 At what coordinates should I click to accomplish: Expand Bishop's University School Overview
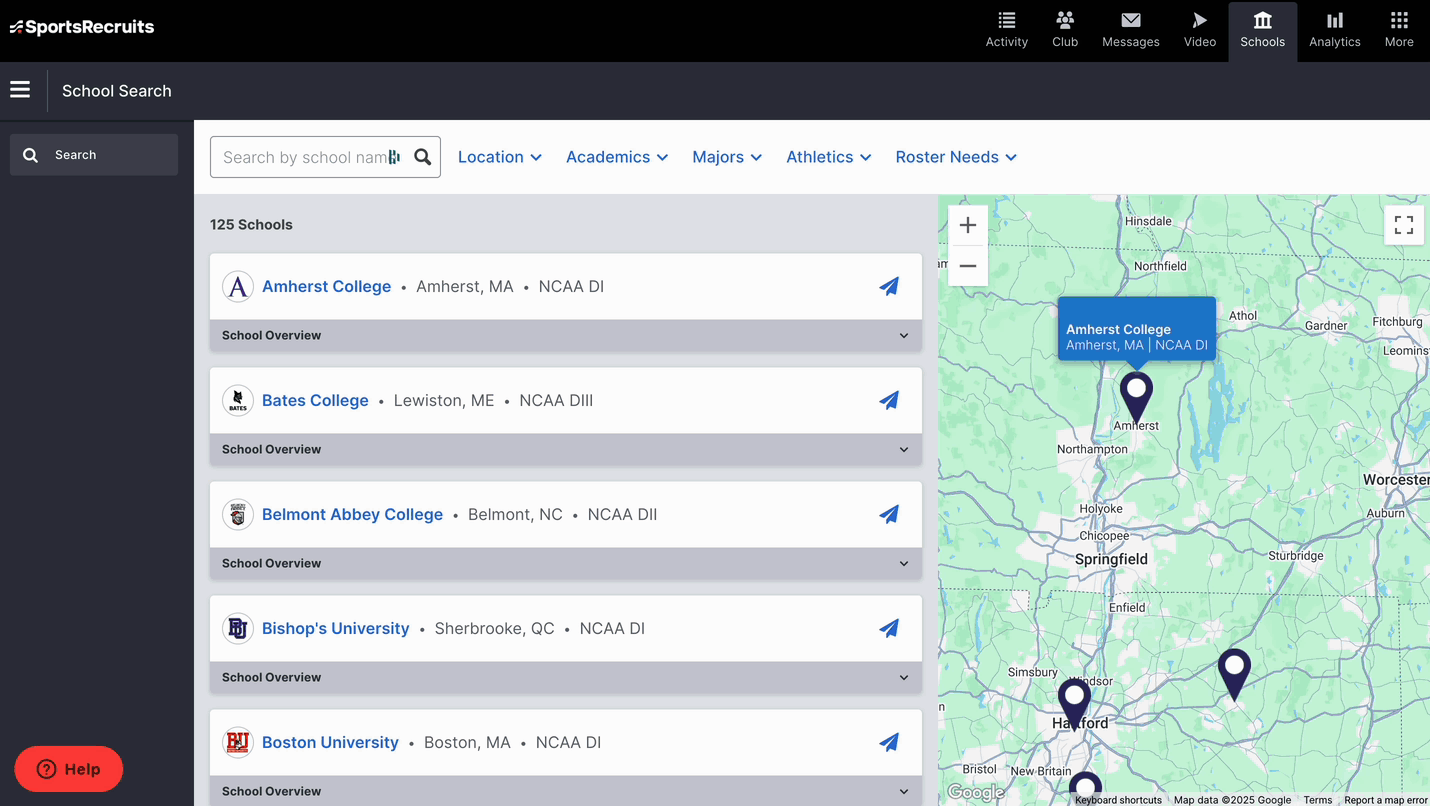[566, 677]
